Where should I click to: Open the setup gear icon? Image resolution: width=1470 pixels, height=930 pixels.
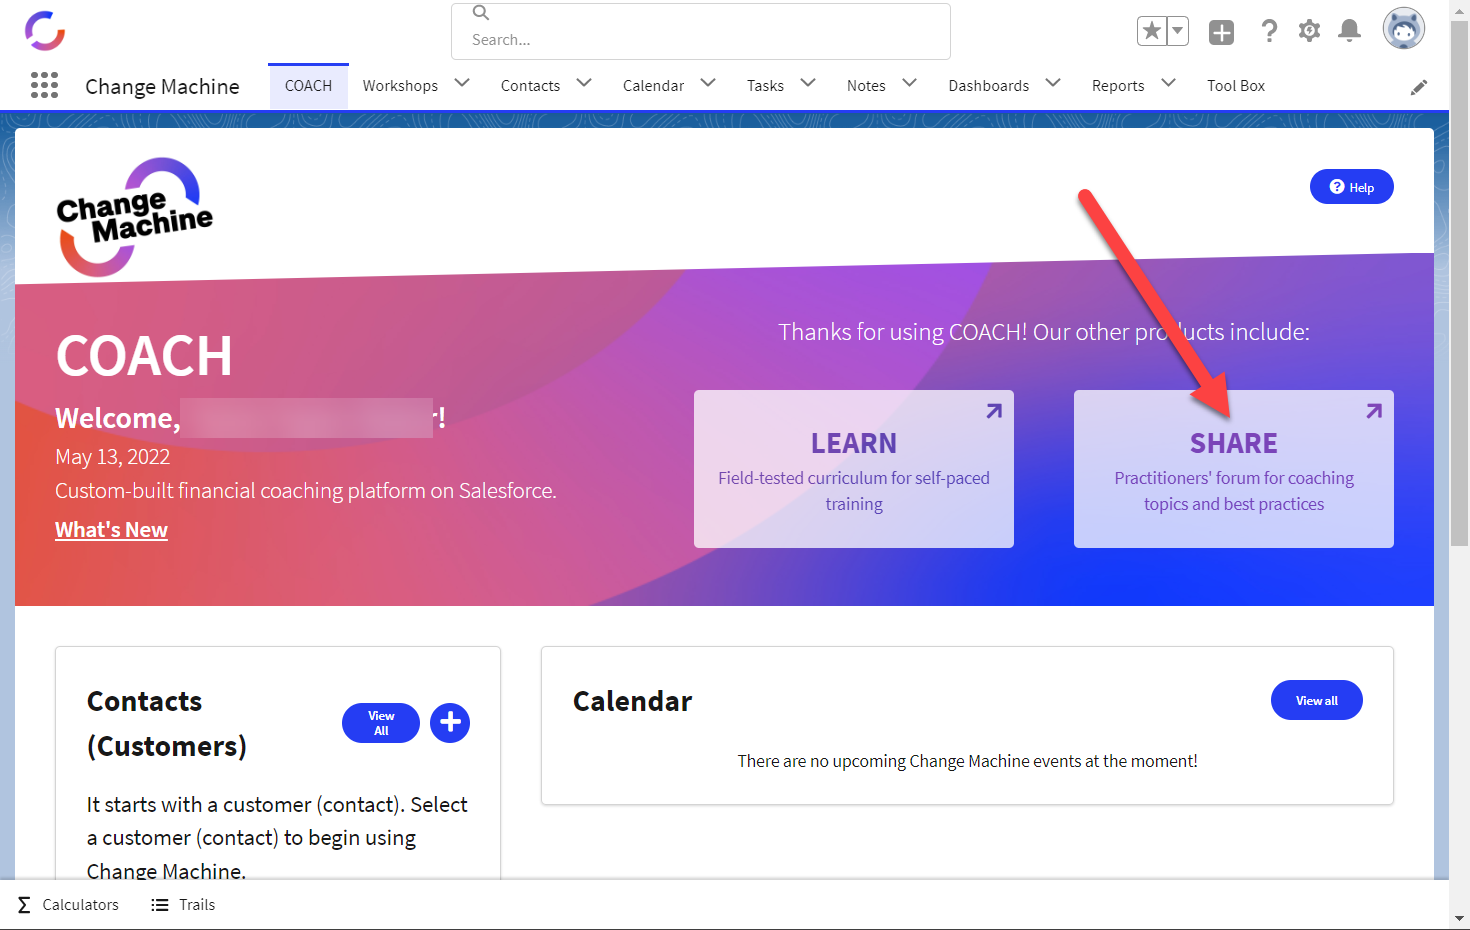pyautogui.click(x=1309, y=31)
